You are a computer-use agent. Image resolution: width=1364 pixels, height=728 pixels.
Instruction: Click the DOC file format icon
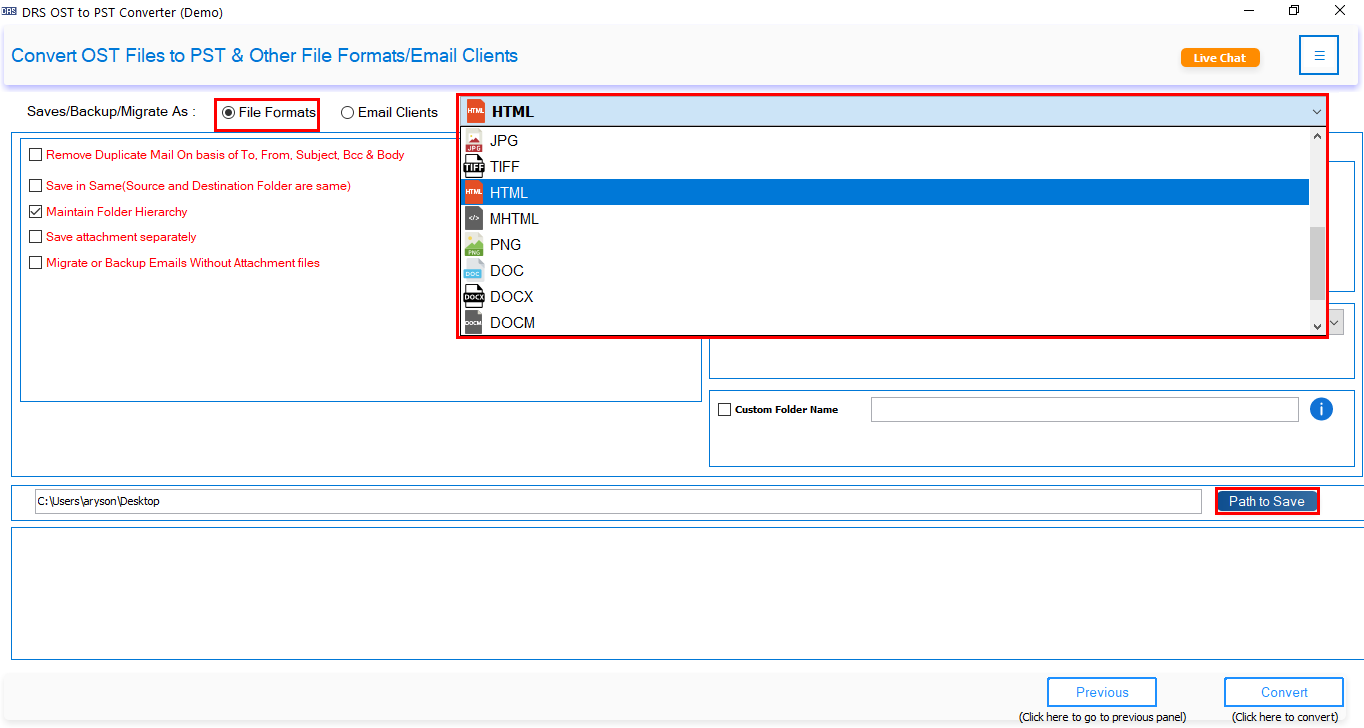[x=474, y=271]
